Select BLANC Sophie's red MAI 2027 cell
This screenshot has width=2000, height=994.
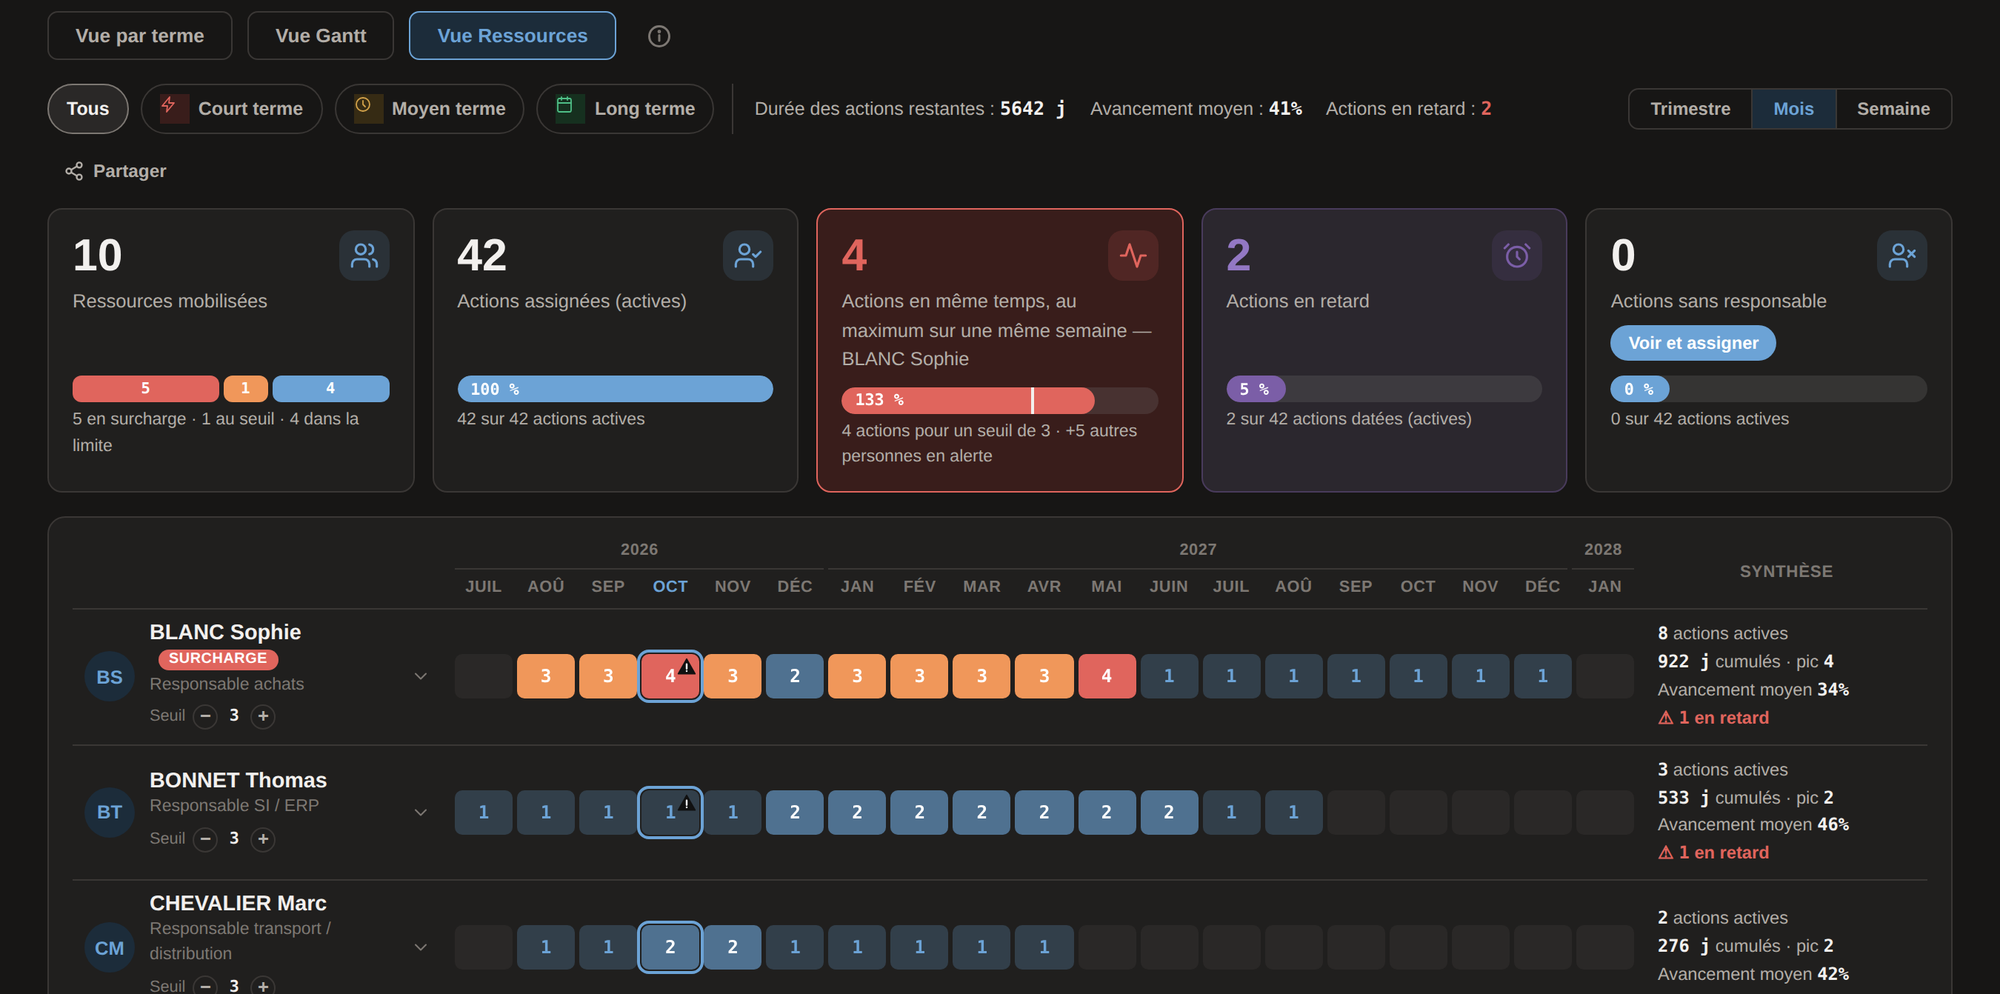point(1106,677)
